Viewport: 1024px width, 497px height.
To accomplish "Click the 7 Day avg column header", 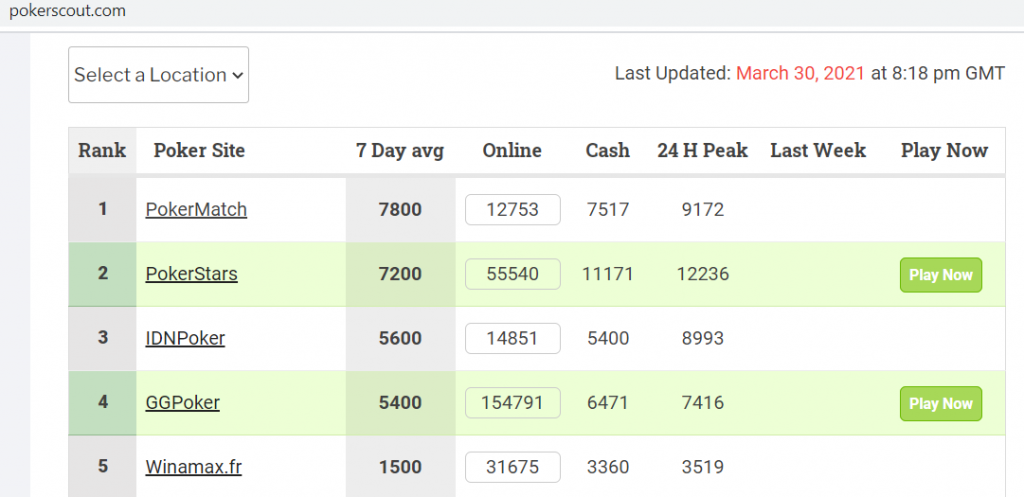I will 400,151.
